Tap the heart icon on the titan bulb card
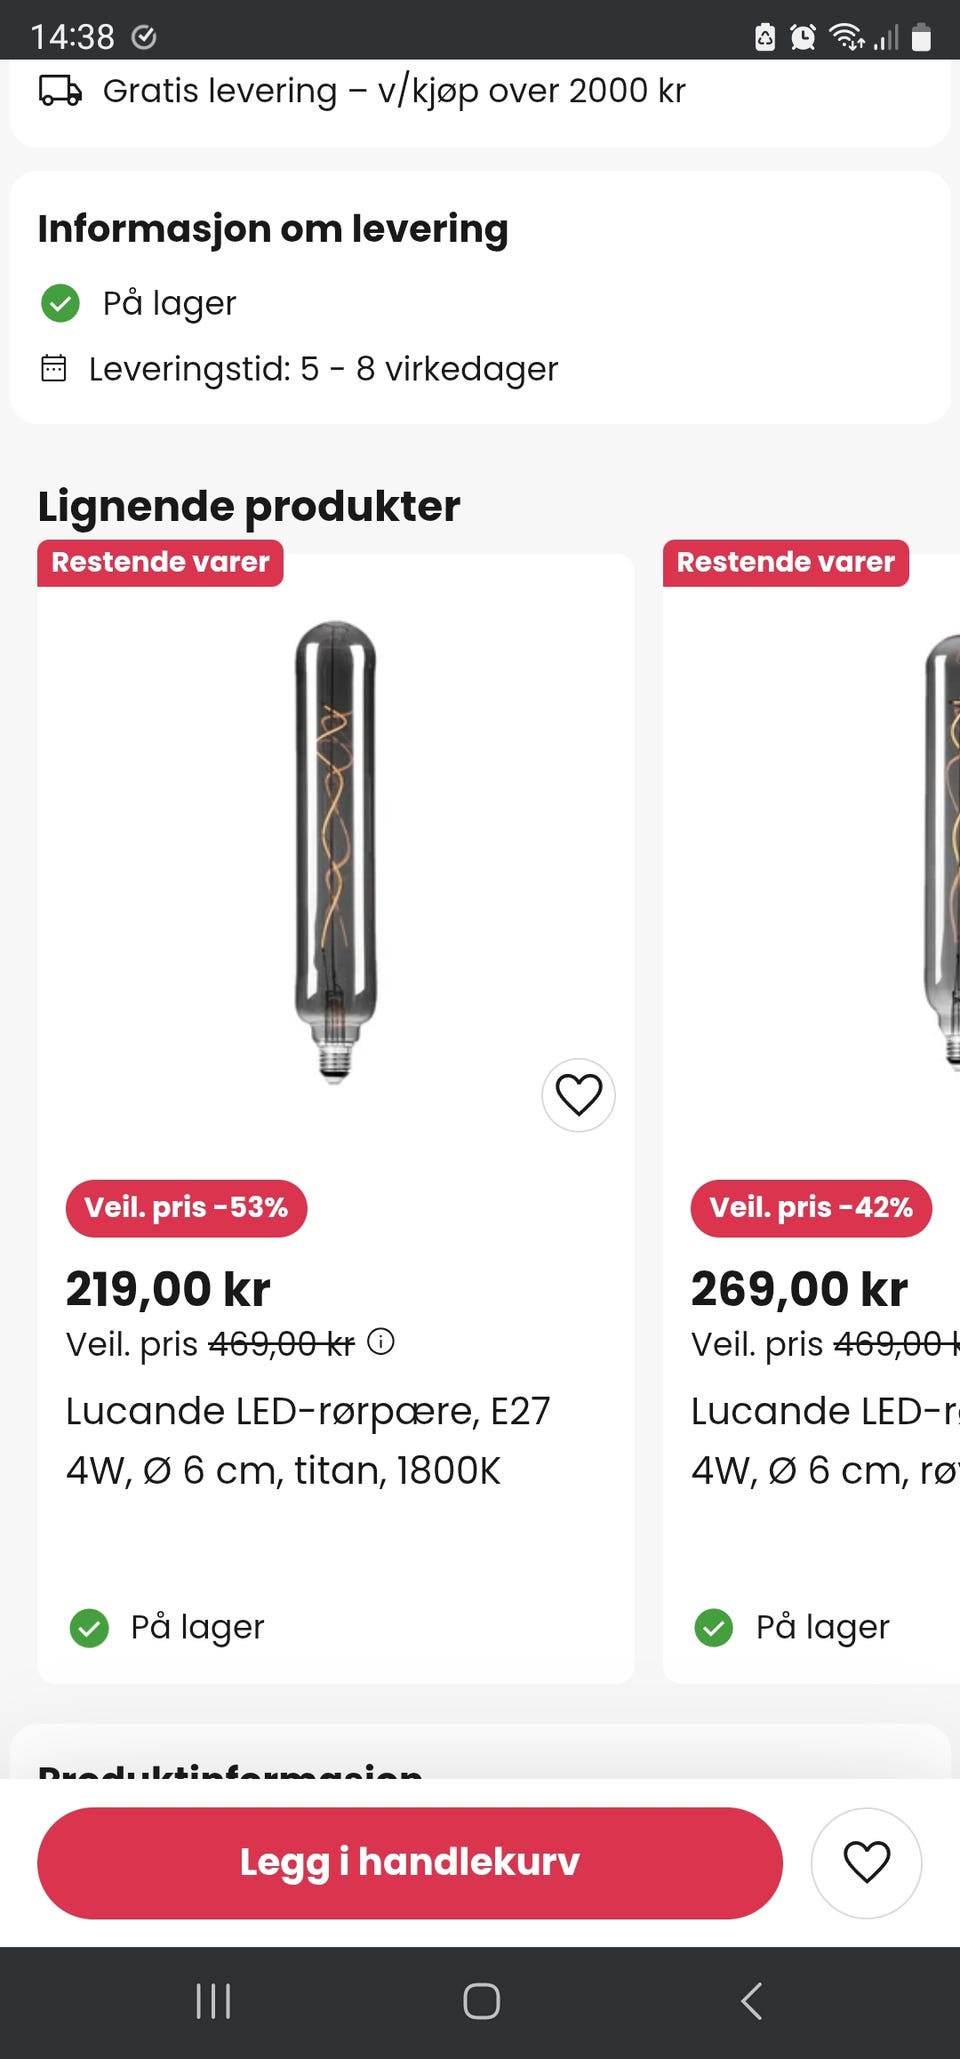 pos(578,1095)
